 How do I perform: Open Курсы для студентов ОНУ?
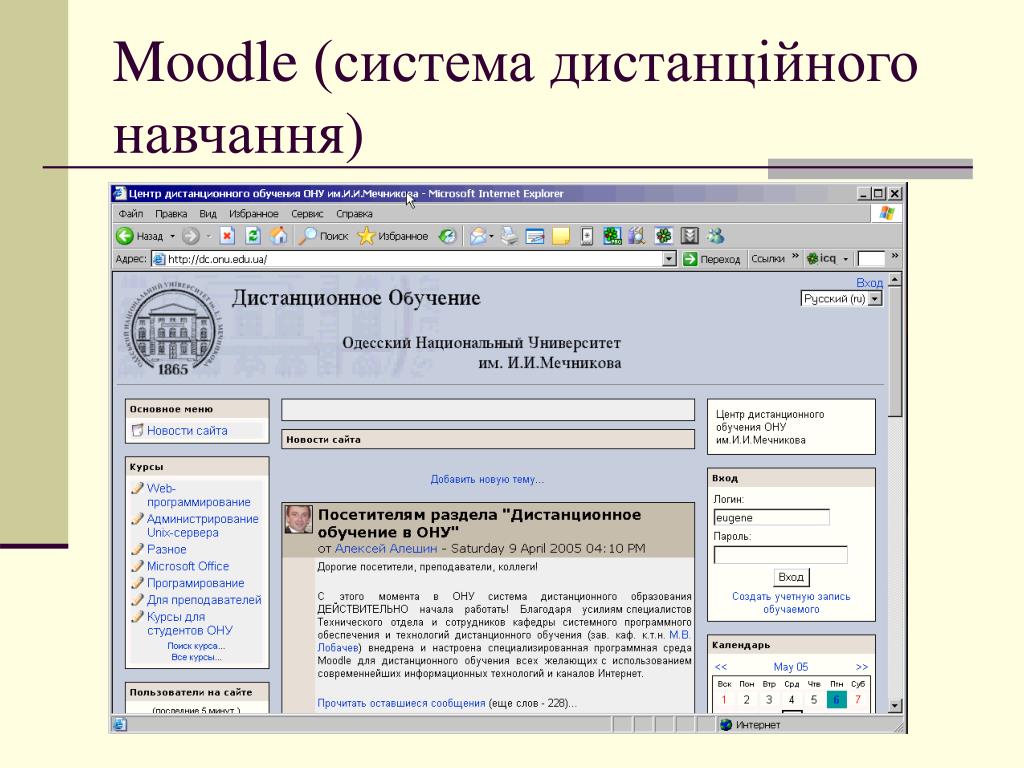(x=189, y=624)
